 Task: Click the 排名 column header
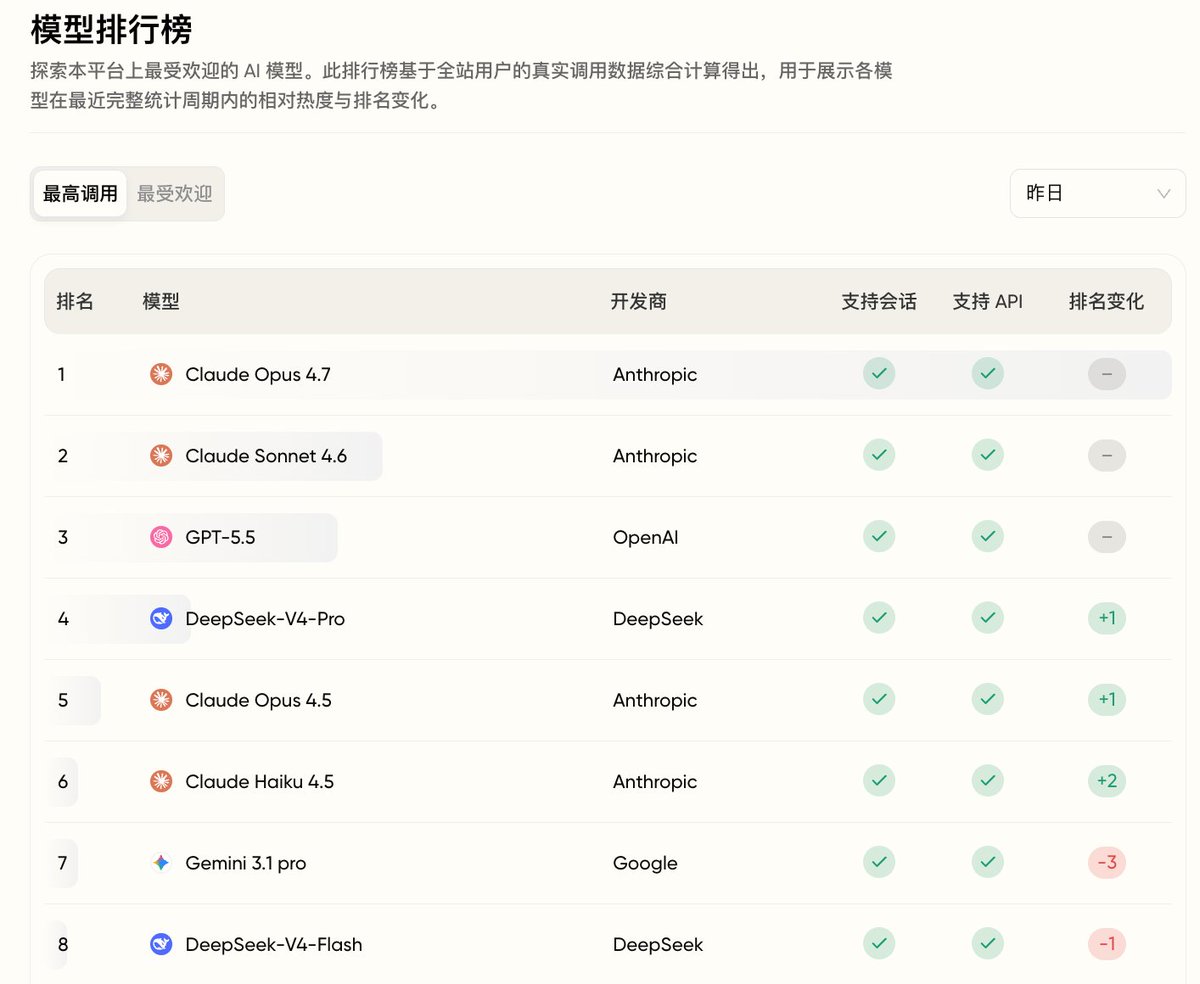click(75, 301)
